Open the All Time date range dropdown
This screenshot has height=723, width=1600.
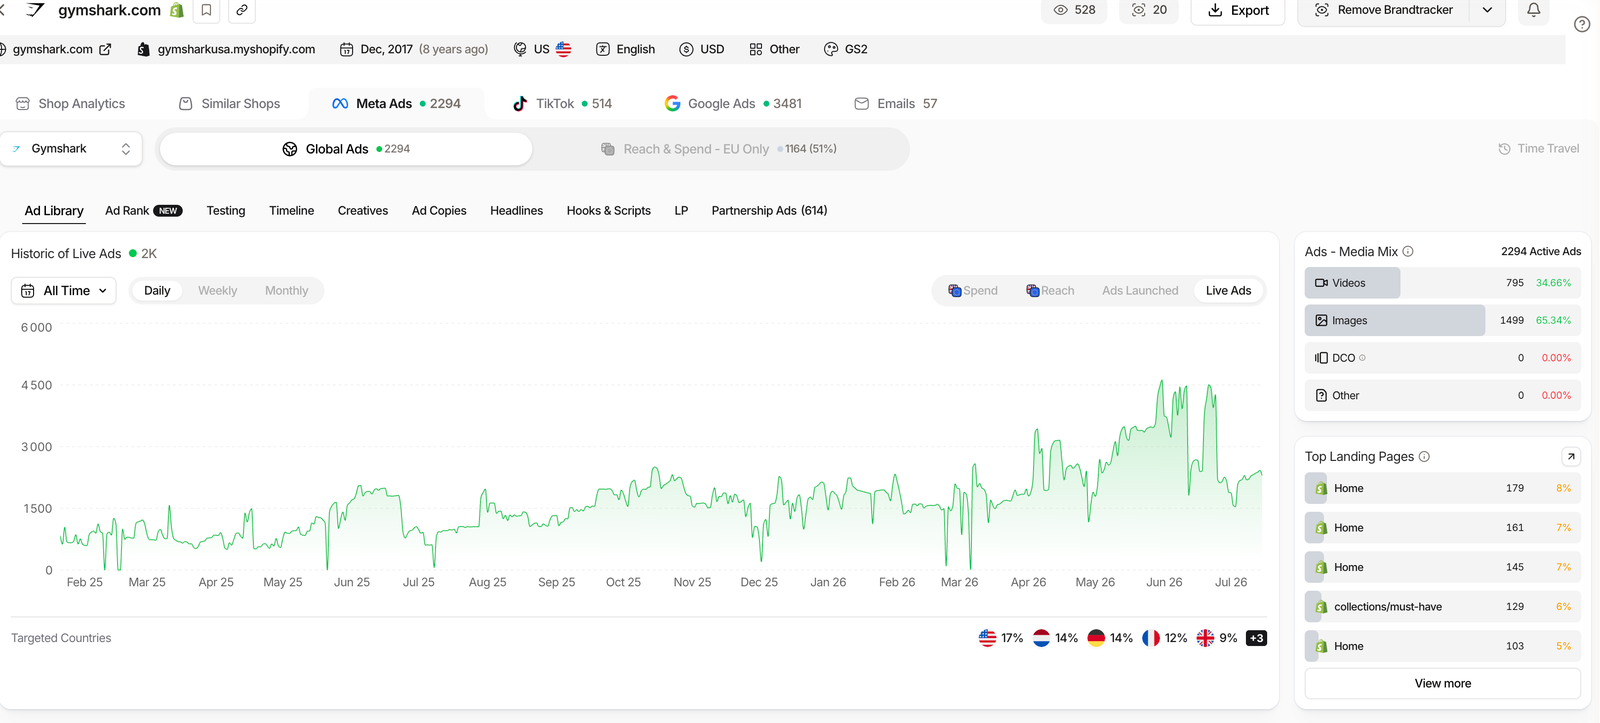(64, 291)
